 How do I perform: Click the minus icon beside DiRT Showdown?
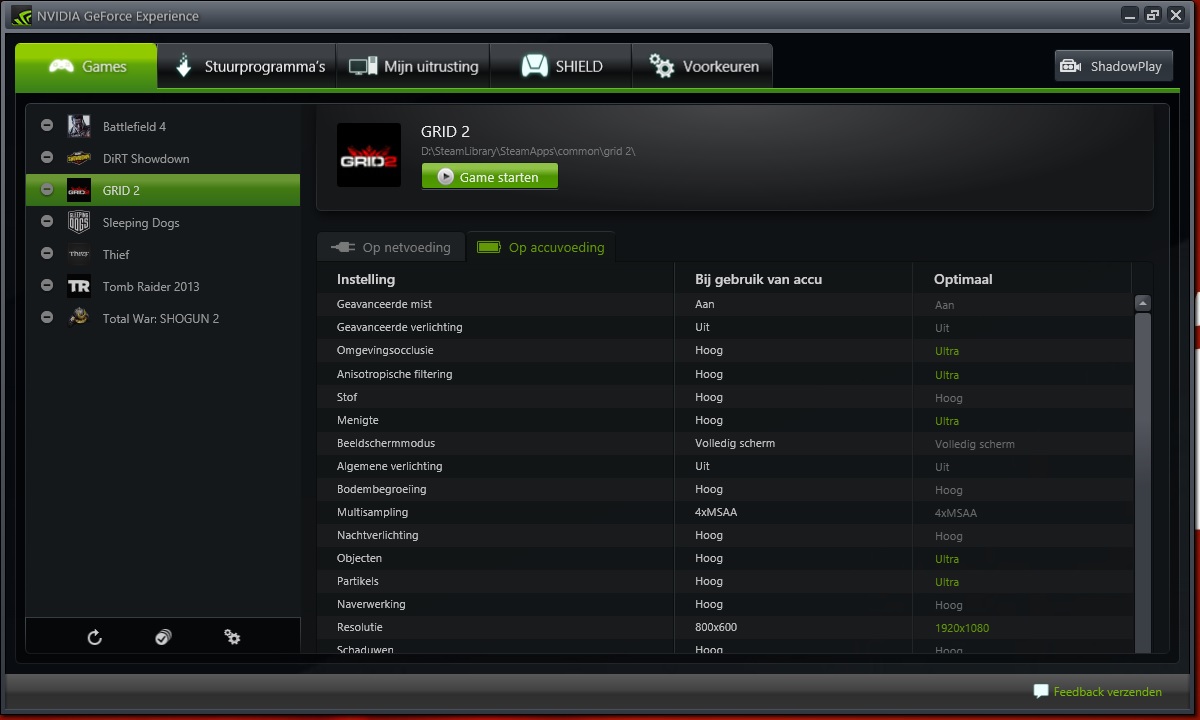(x=46, y=157)
